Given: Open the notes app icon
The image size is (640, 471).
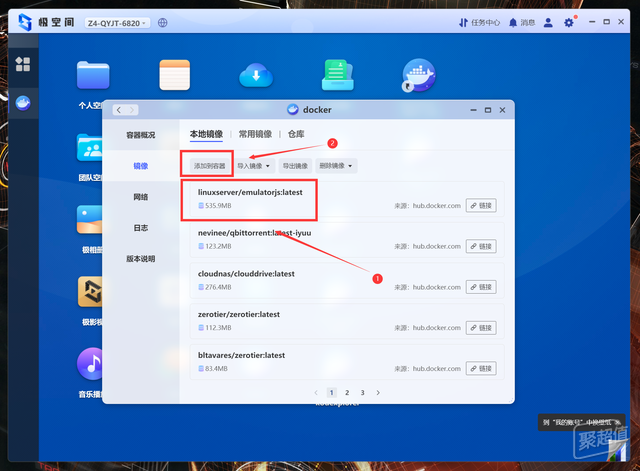Looking at the screenshot, I should [175, 75].
